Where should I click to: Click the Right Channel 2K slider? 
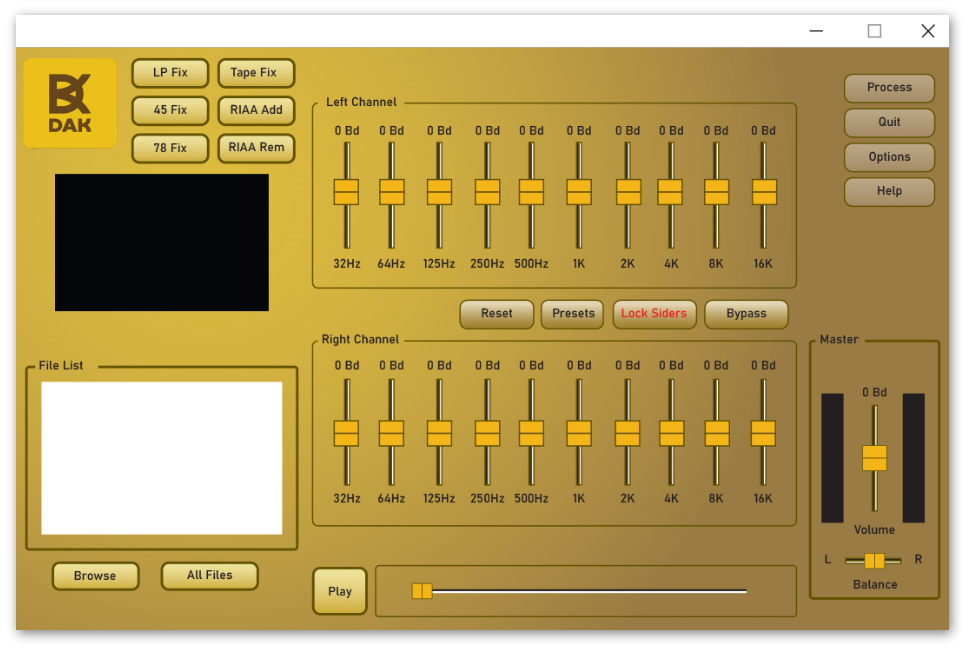point(627,433)
